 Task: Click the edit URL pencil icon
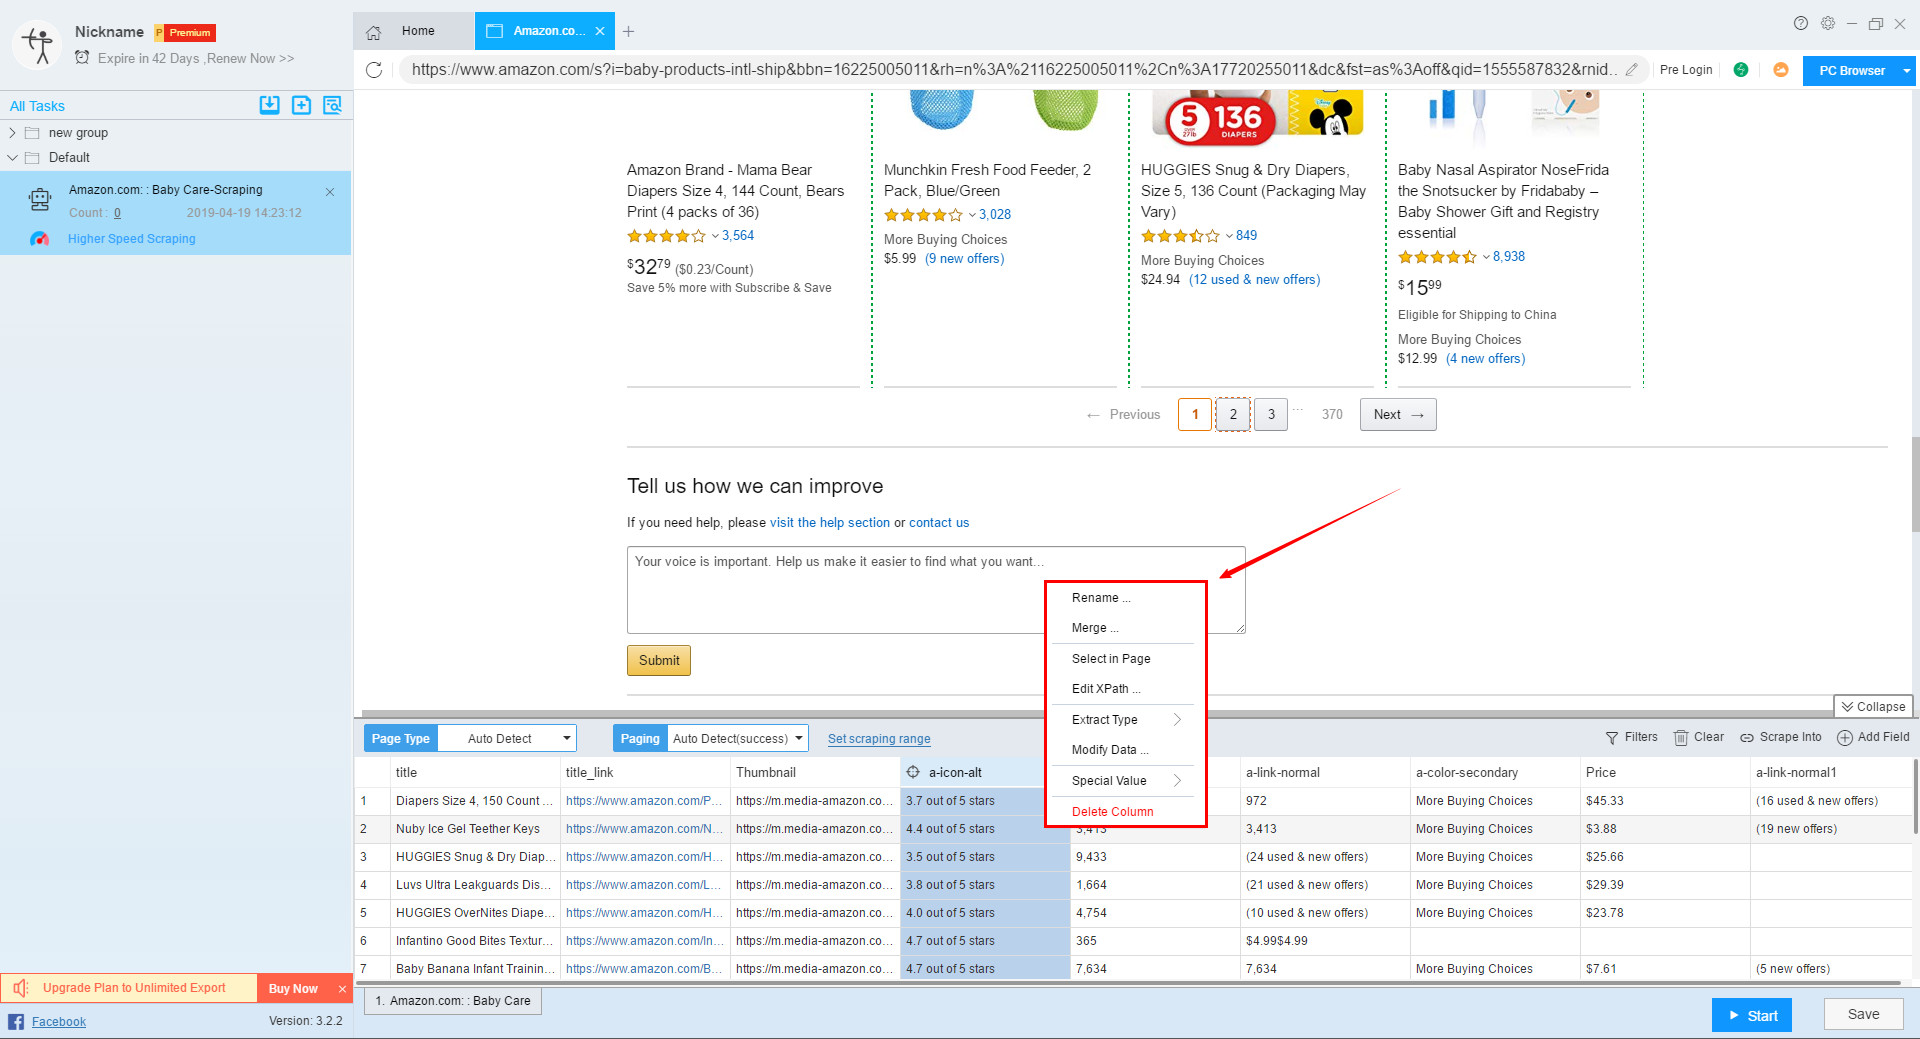(x=1632, y=70)
